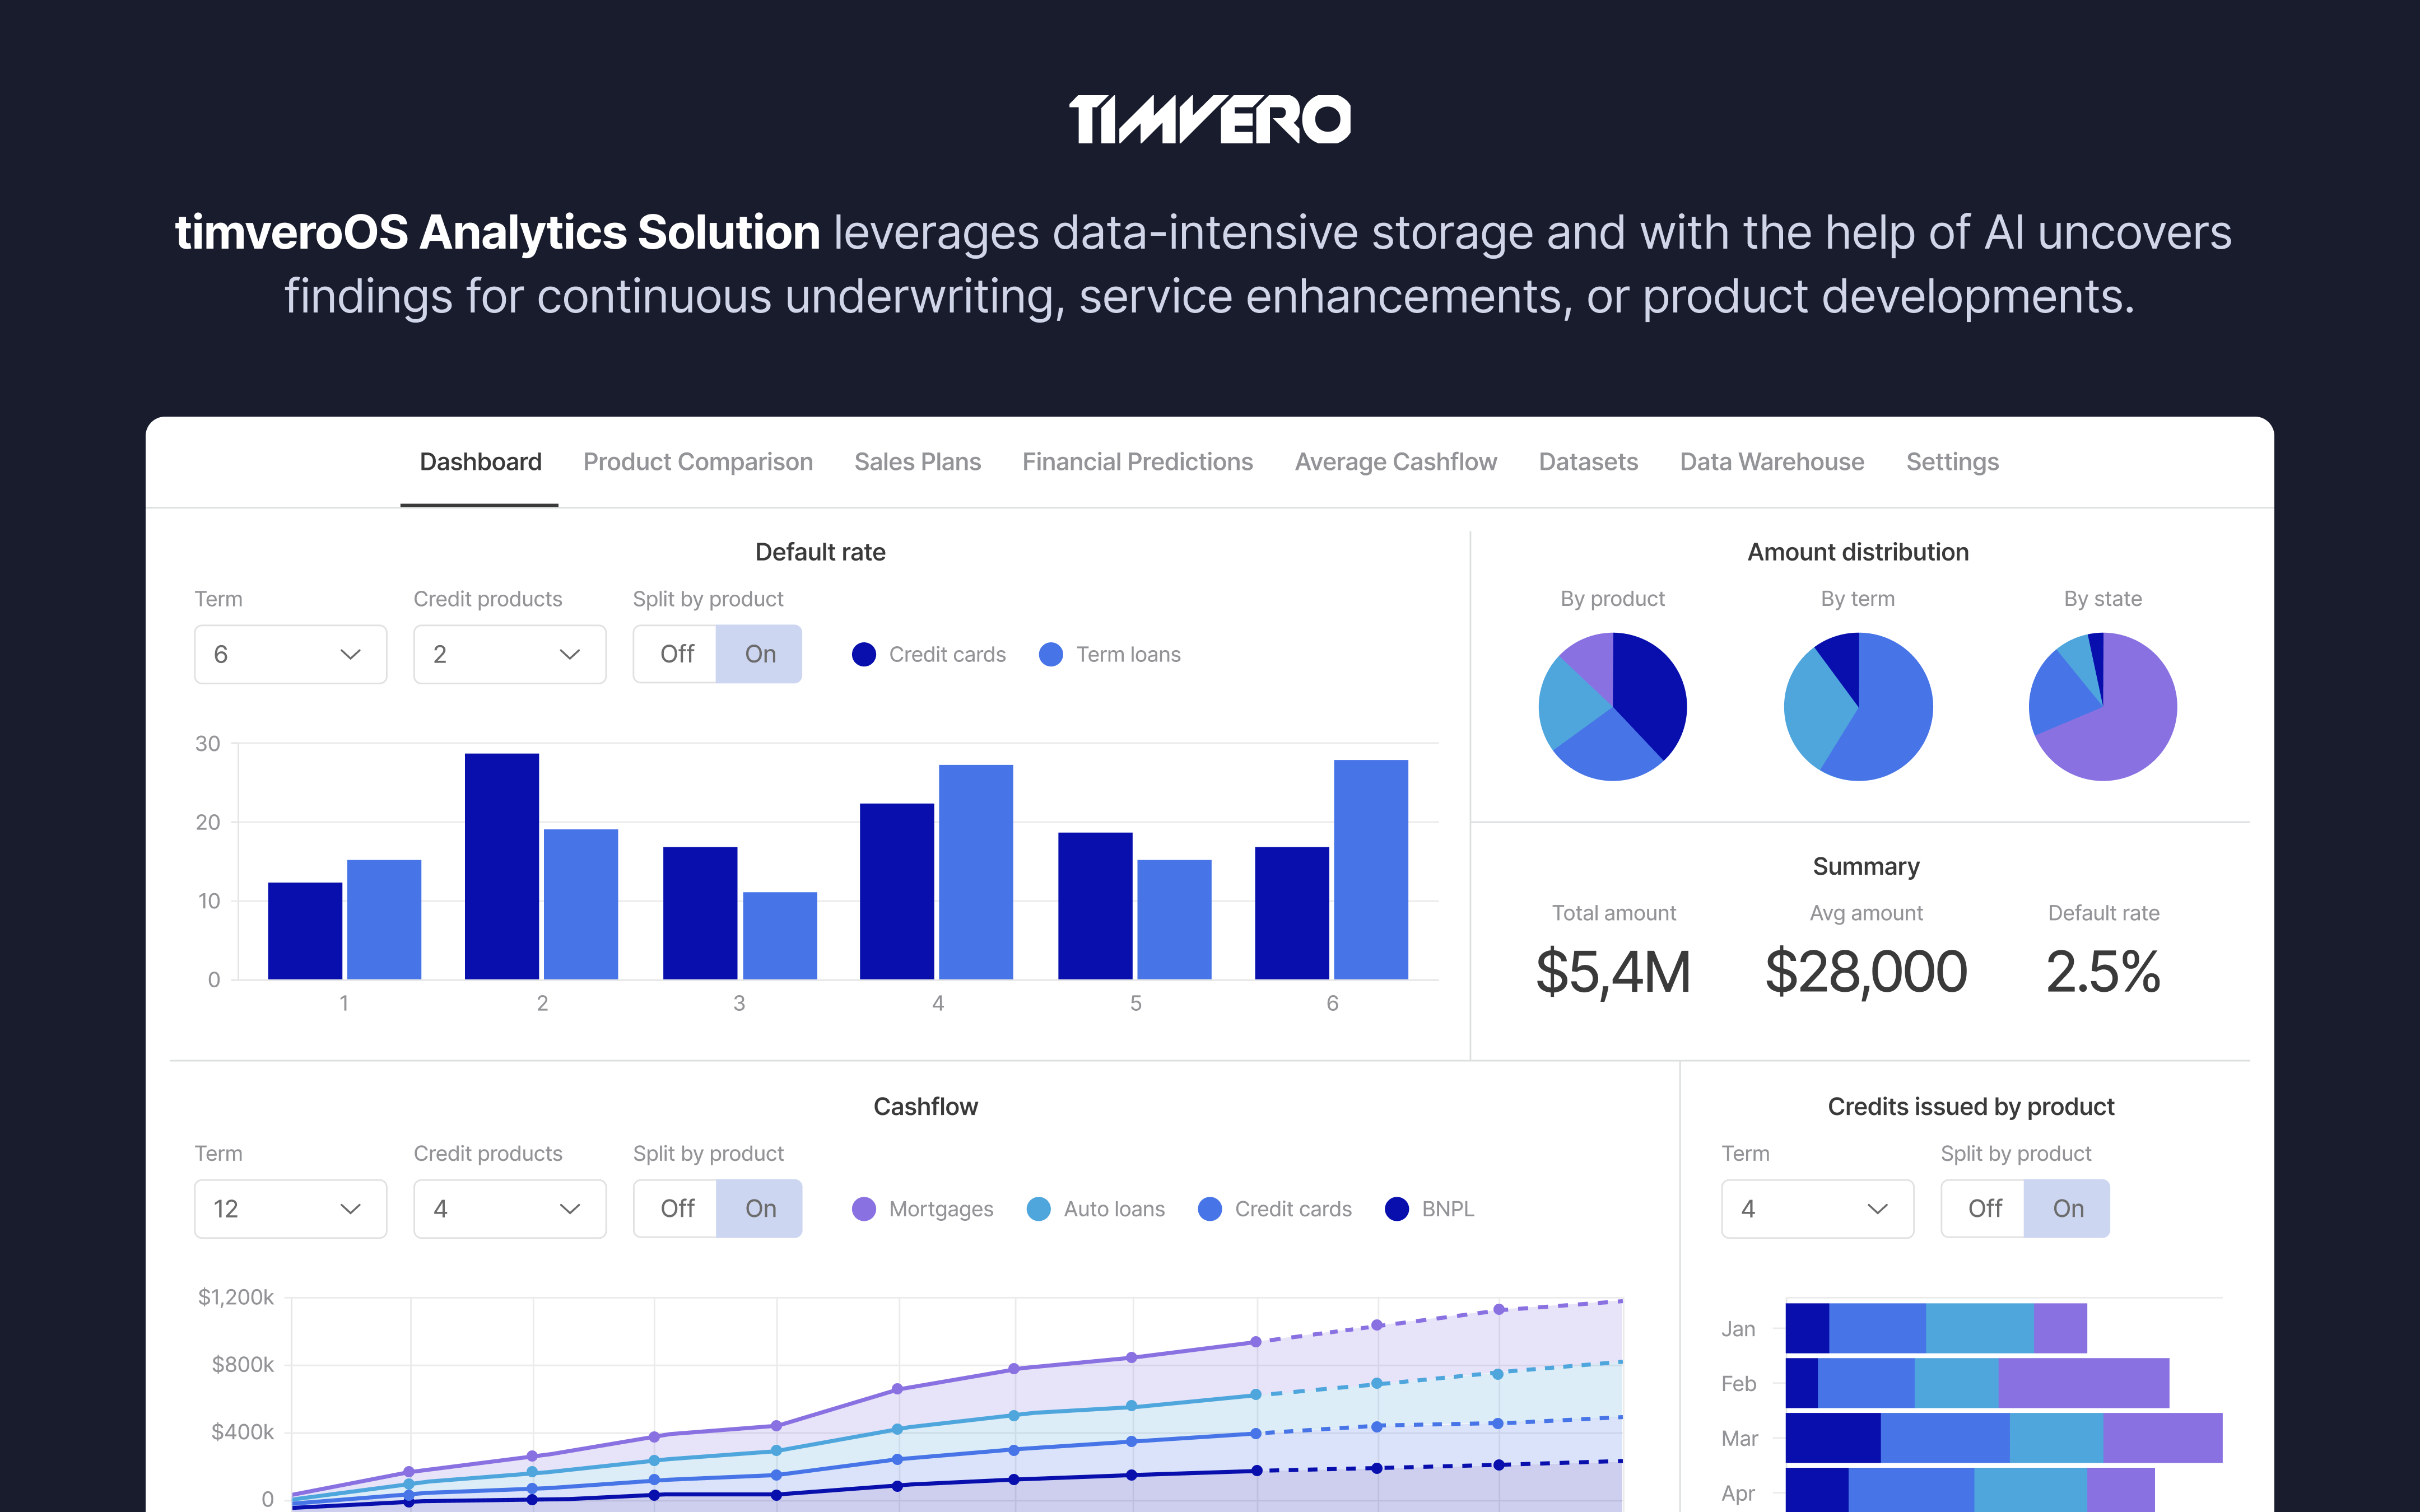Screen dimensions: 2420x1512
Task: Open the Financial Predictions tab
Action: click(1137, 462)
